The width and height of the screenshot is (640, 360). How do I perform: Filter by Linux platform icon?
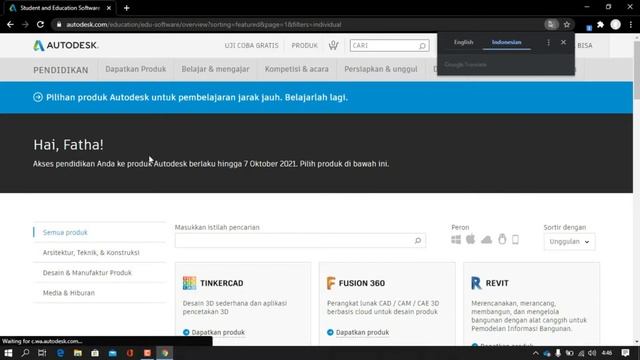coord(502,239)
